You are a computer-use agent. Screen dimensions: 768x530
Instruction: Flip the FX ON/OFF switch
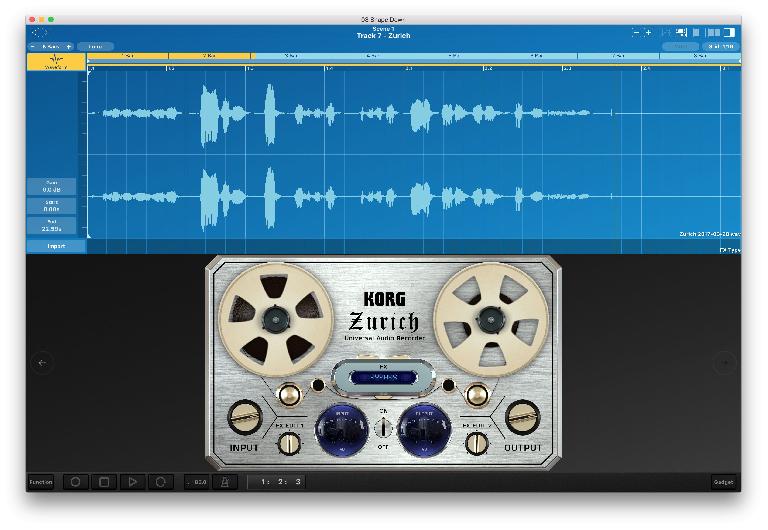click(x=384, y=428)
